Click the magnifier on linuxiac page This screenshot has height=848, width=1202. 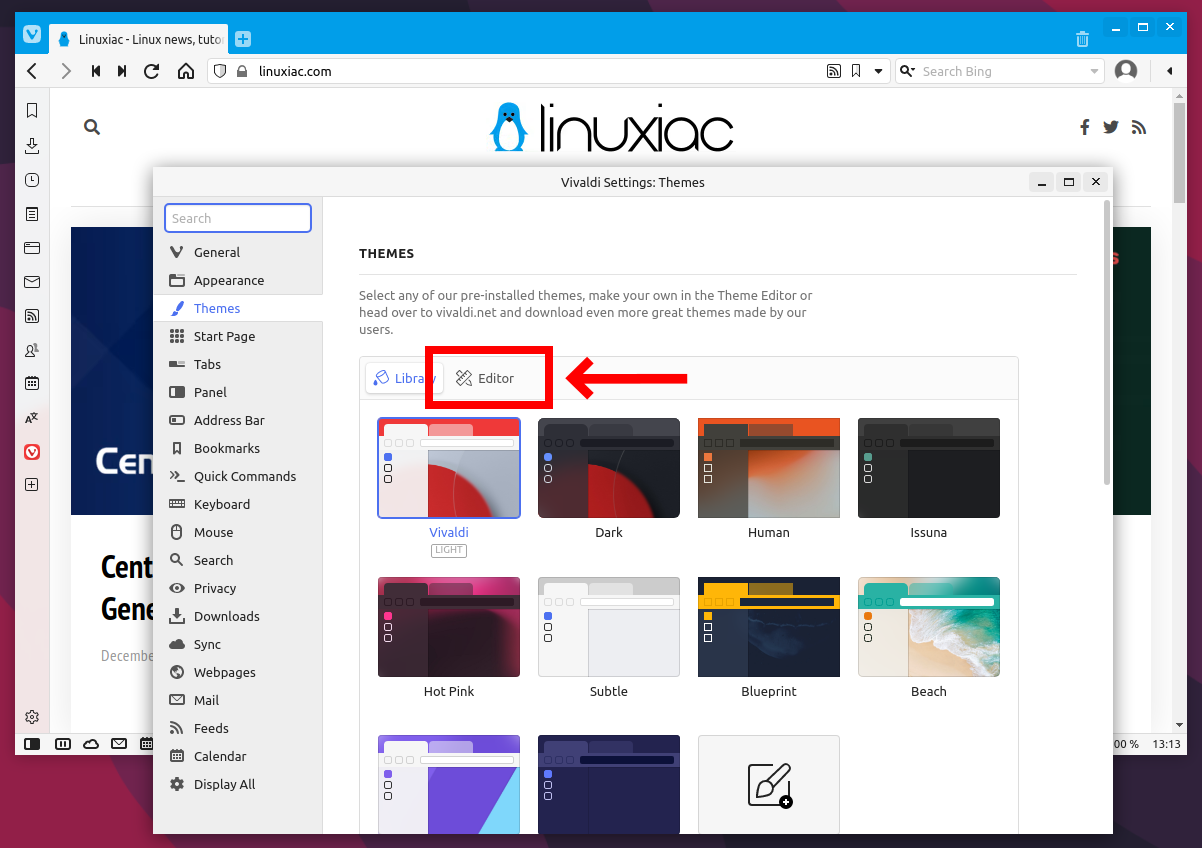point(92,127)
